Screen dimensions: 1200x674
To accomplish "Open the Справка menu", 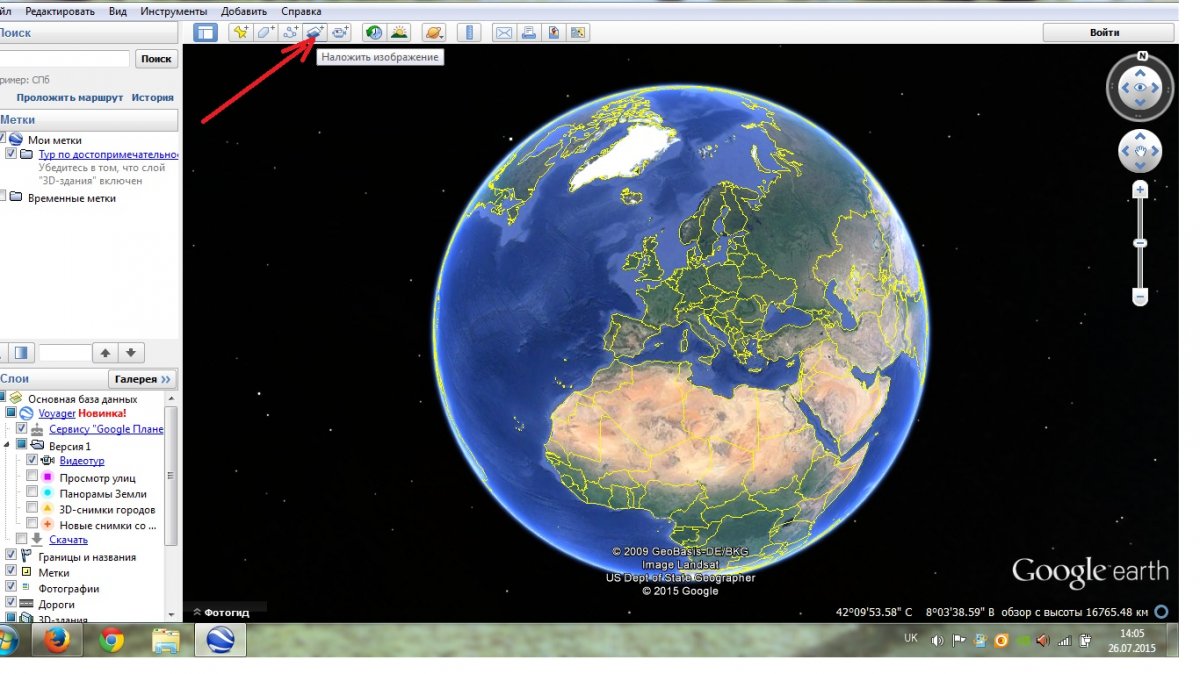I will pyautogui.click(x=301, y=11).
